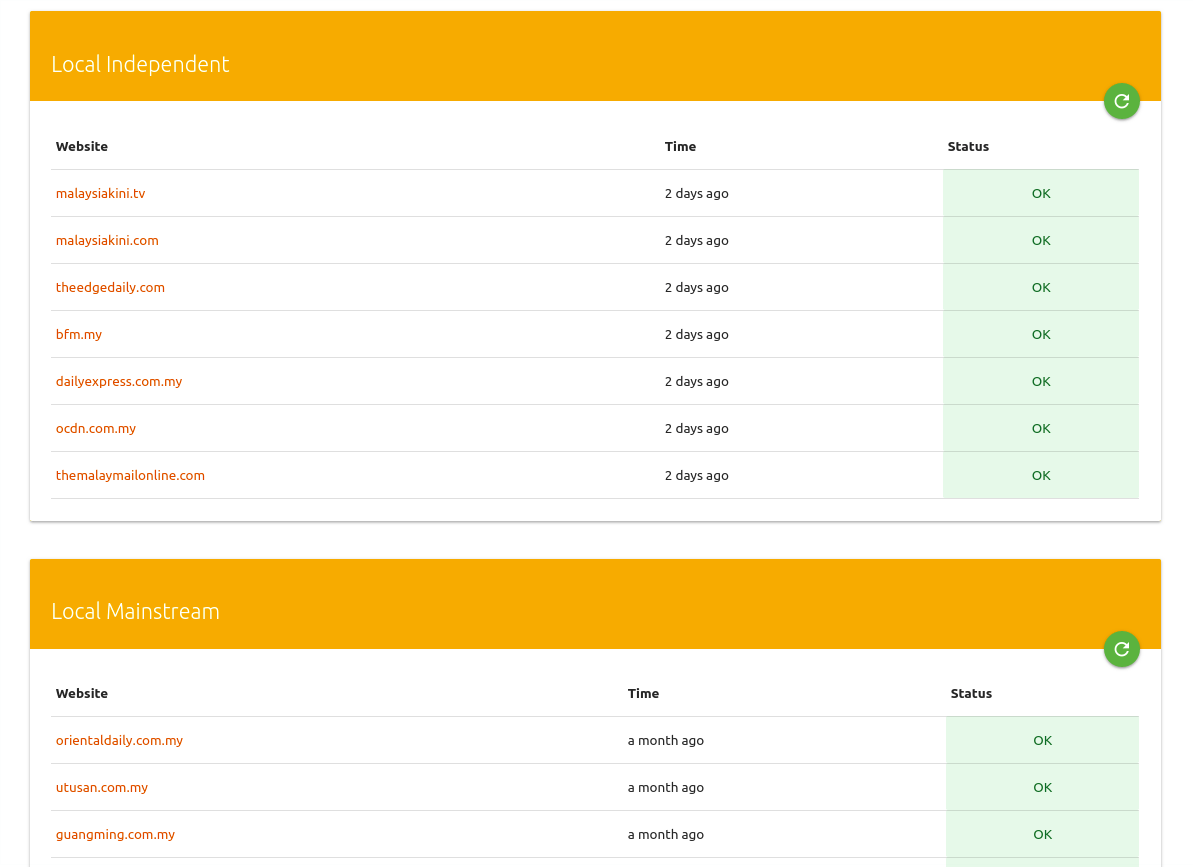Viewport: 1193px width, 867px height.
Task: Visit utusan.com.my from the list
Action: (x=102, y=787)
